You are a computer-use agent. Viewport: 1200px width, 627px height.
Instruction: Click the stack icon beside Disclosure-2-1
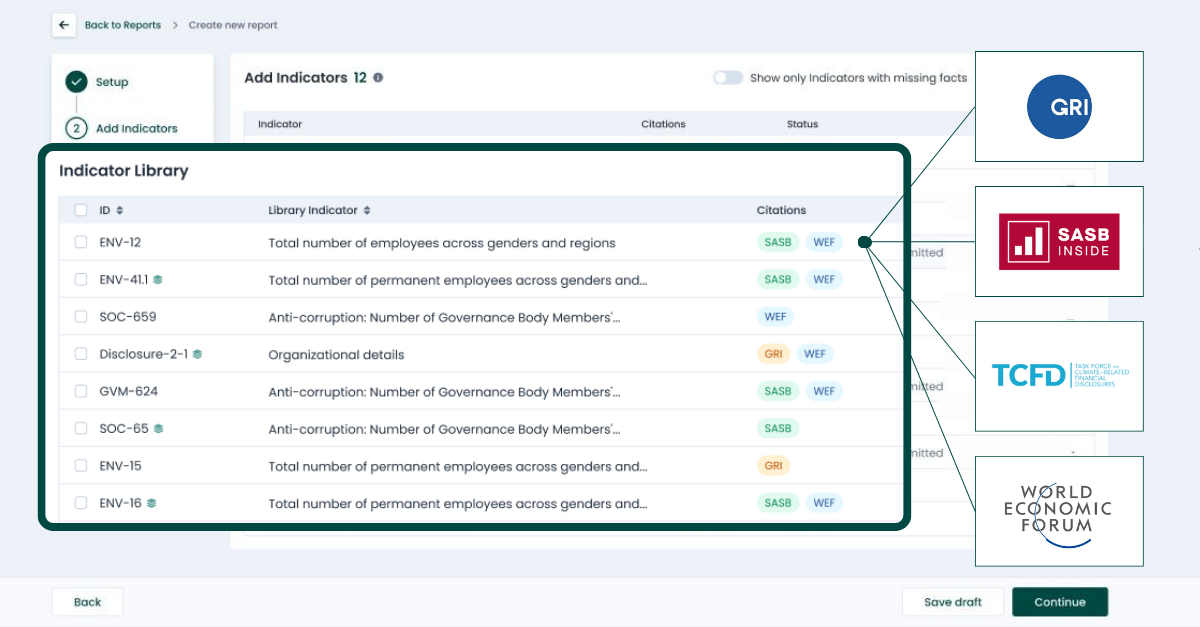[x=197, y=354]
